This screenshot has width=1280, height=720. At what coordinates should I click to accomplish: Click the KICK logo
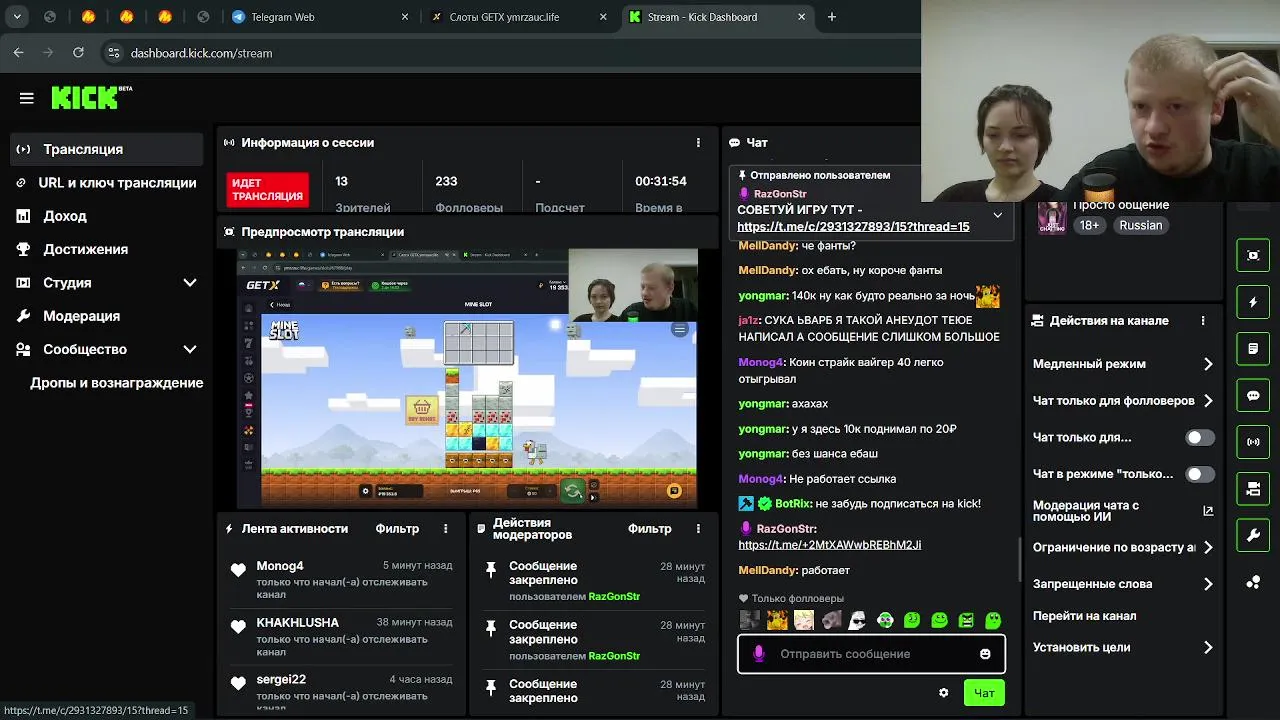pyautogui.click(x=91, y=97)
